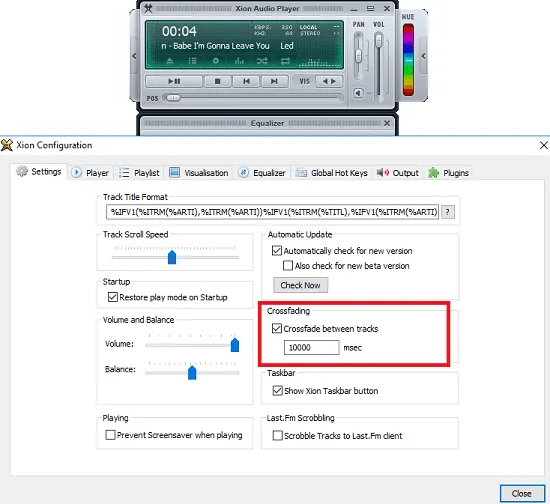Image resolution: width=550 pixels, height=504 pixels.
Task: Enable the shuffle icon in the player display
Action: point(262,61)
